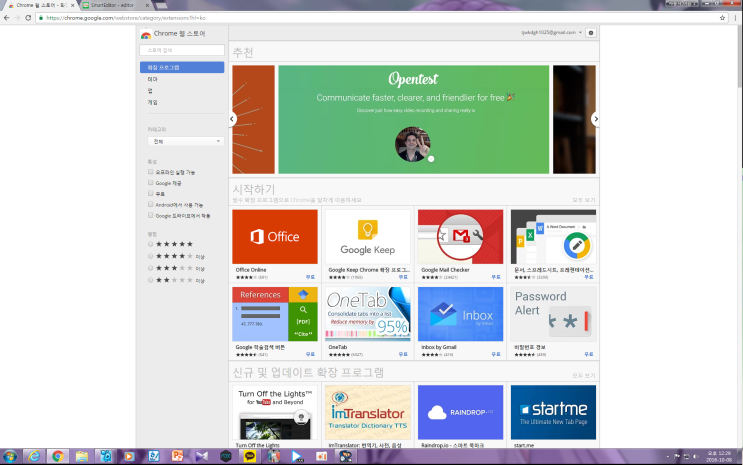Screen dimensions: 743x465
Task: Open the Windows Start menu
Action: [x=10, y=456]
